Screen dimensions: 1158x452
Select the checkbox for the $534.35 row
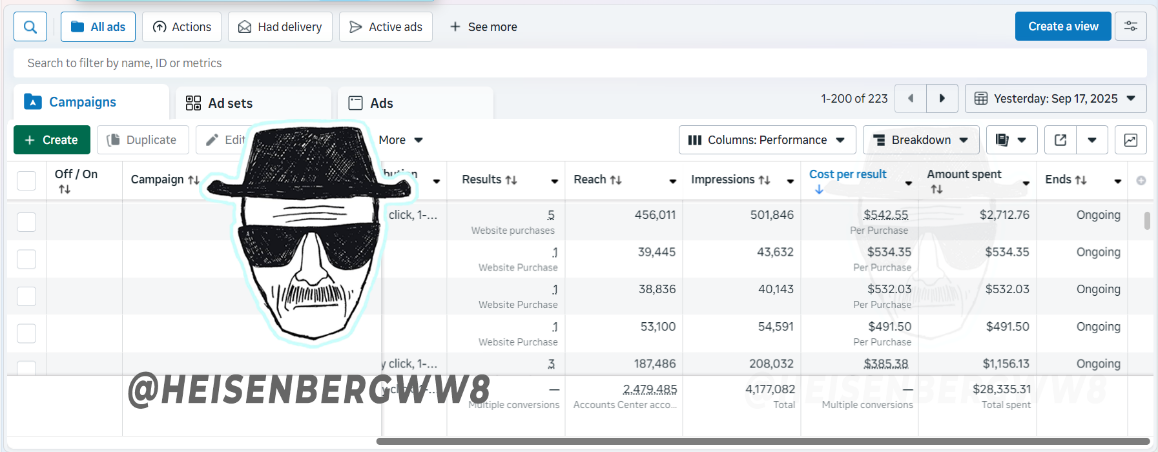click(x=27, y=258)
